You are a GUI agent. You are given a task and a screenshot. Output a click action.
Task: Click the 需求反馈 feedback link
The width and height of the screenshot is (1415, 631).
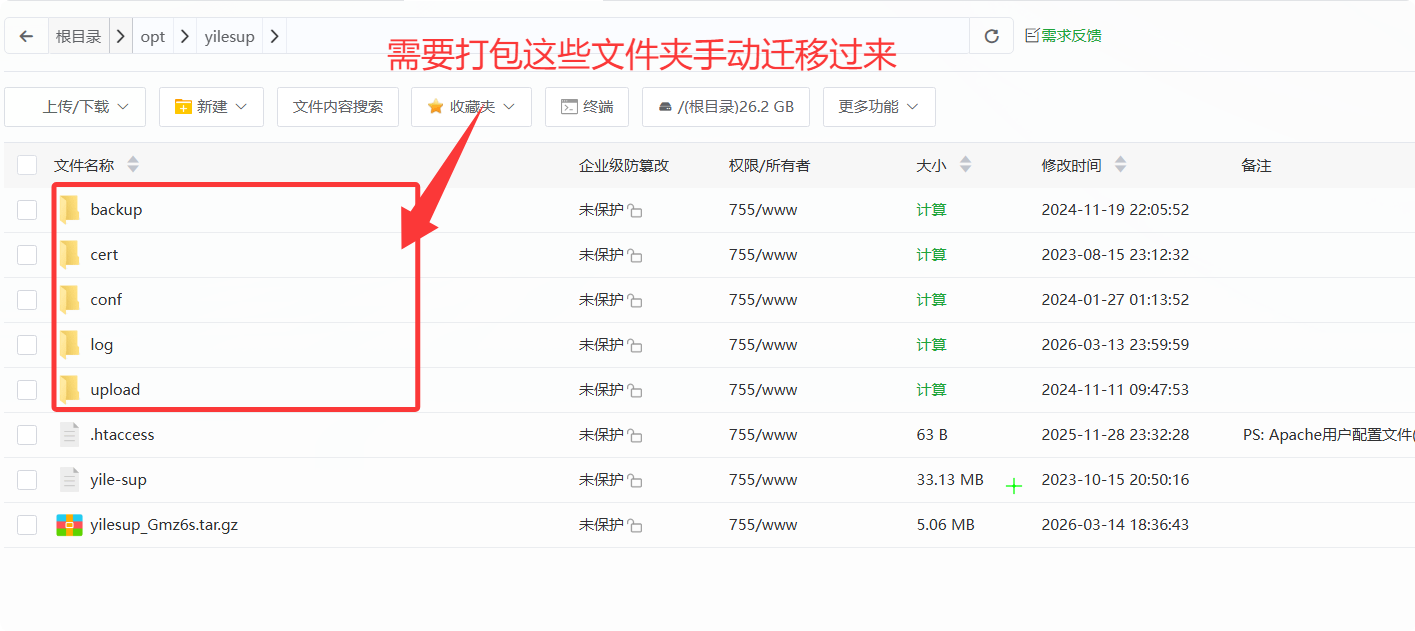(1064, 36)
